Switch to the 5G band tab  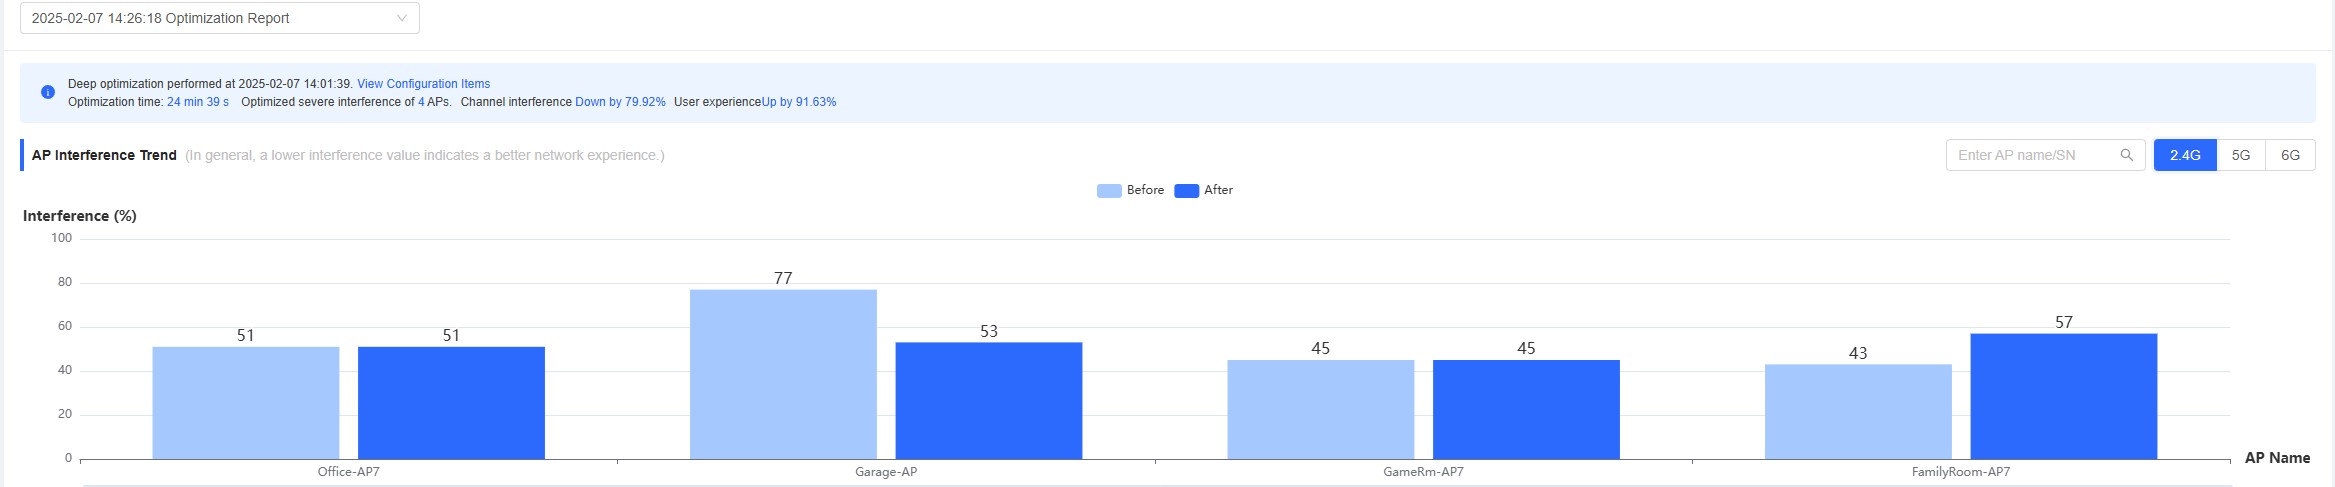[2241, 155]
